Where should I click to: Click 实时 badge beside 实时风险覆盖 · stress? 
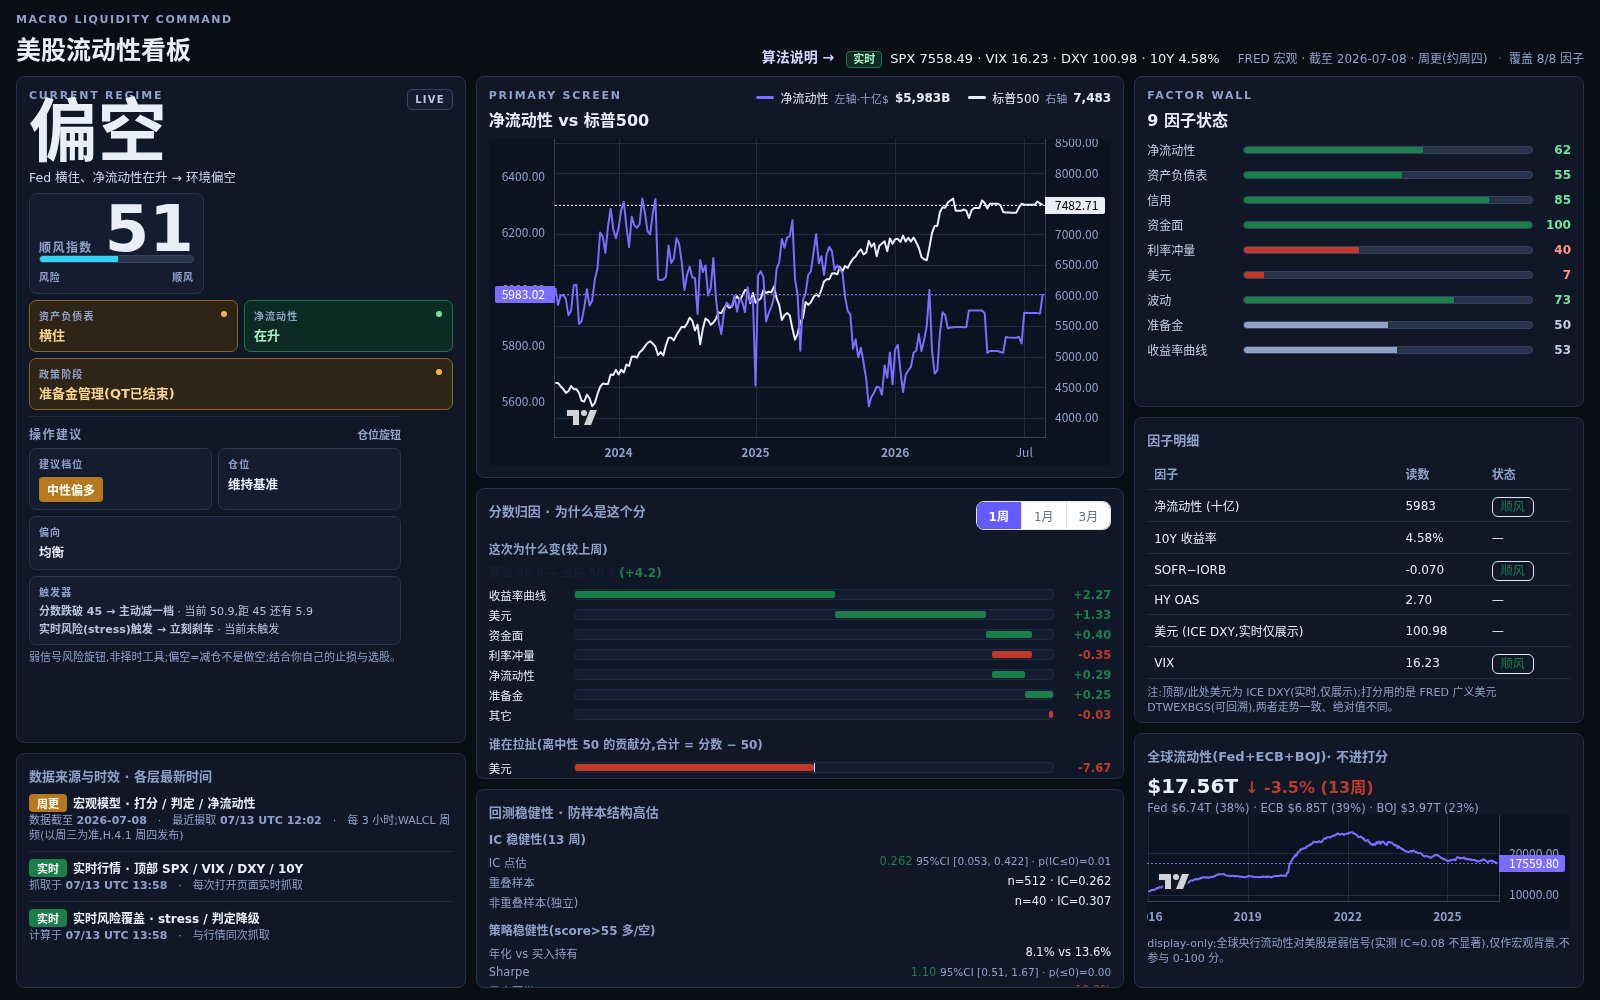(48, 918)
